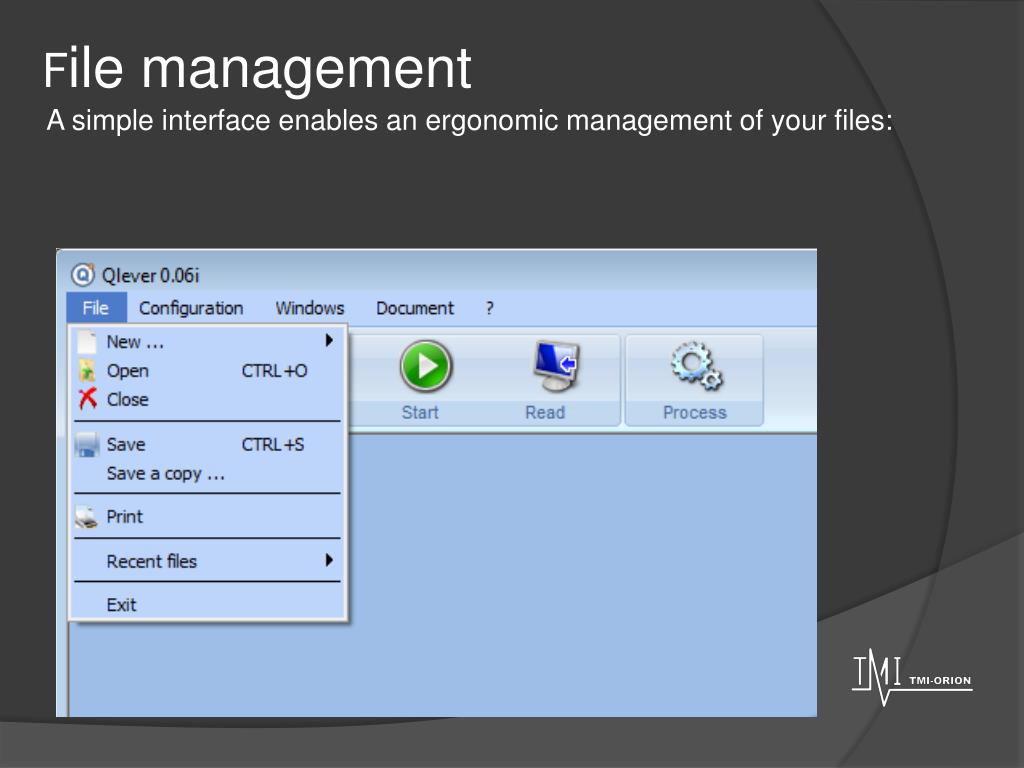Click the printer icon beside Print
This screenshot has width=1024, height=768.
(x=86, y=517)
